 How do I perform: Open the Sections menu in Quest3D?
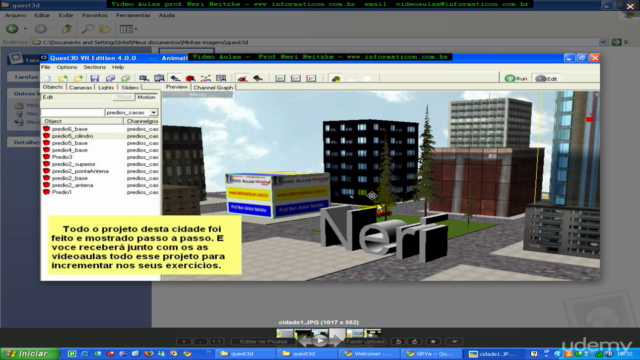[94, 67]
